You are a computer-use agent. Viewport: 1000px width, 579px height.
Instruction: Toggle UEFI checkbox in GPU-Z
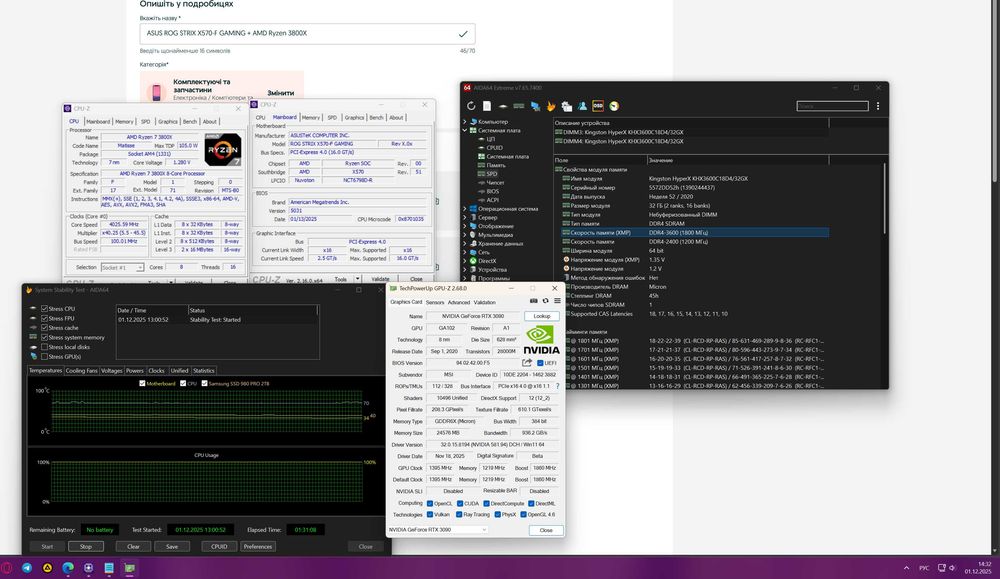540,363
